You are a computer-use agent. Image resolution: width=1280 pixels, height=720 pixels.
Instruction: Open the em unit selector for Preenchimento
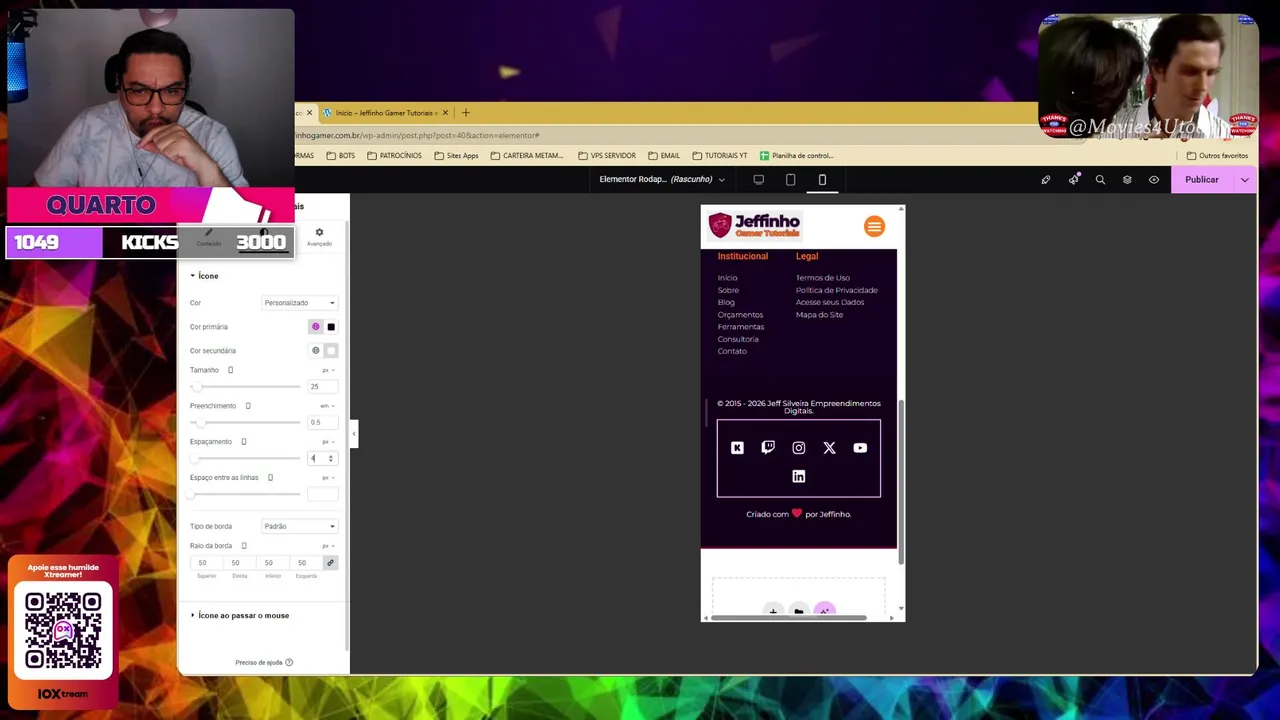[327, 406]
